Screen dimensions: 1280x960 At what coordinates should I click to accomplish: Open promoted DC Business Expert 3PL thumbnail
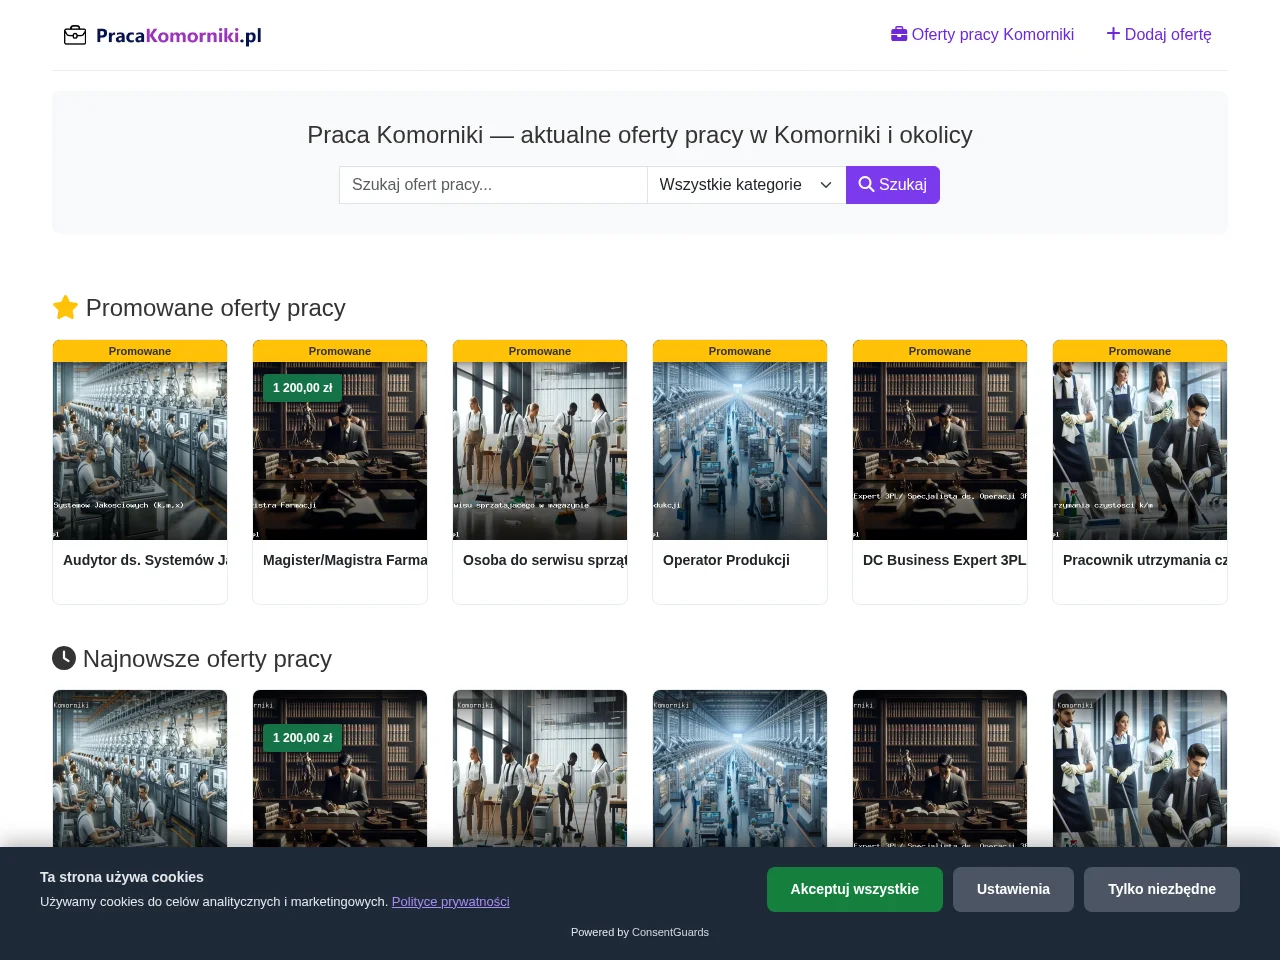tap(940, 451)
